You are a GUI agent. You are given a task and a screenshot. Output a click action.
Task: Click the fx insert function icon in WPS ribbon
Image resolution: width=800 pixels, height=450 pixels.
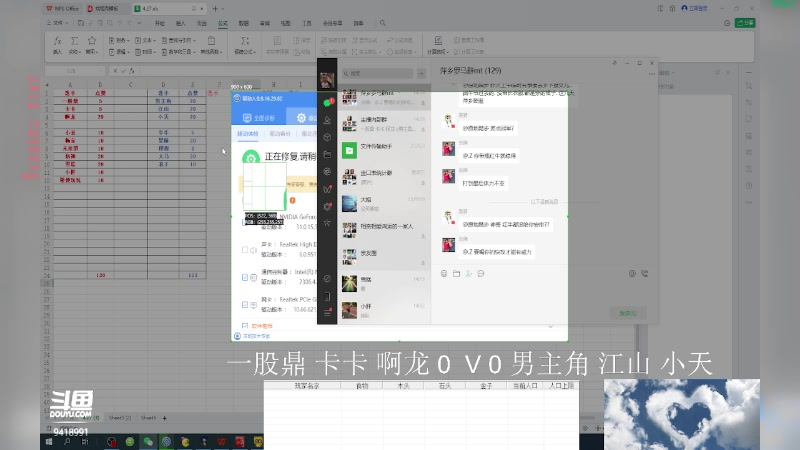coord(58,41)
